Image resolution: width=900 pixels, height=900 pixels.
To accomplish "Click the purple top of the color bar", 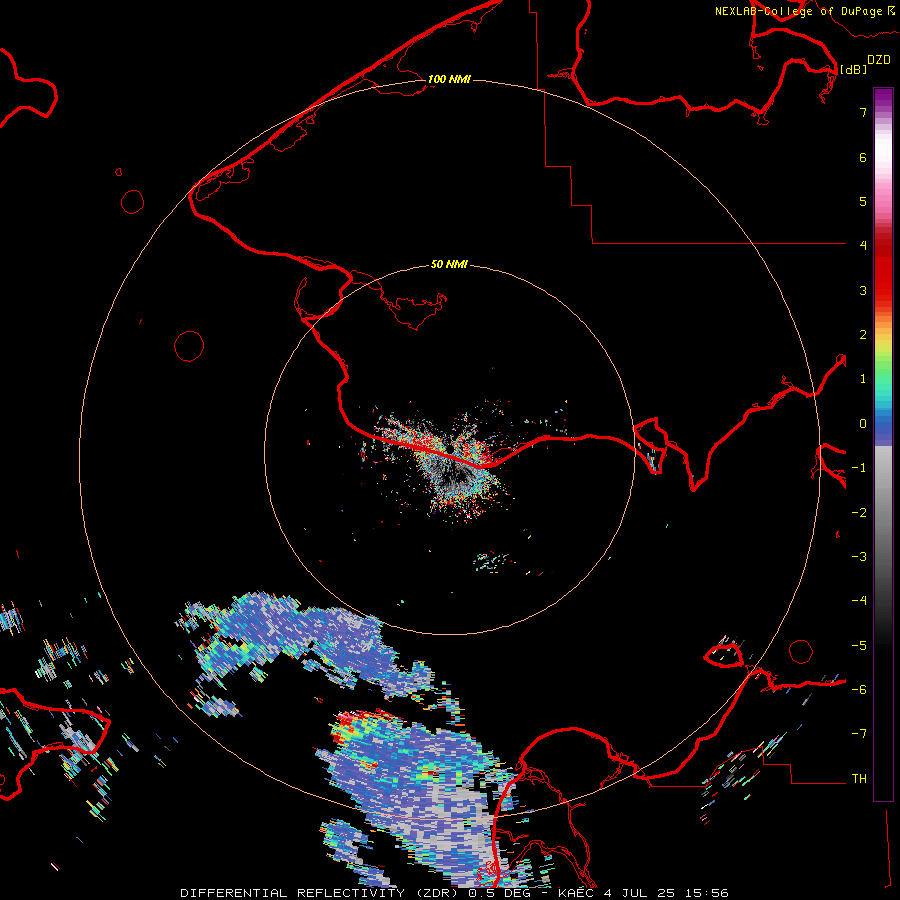I will pos(883,98).
